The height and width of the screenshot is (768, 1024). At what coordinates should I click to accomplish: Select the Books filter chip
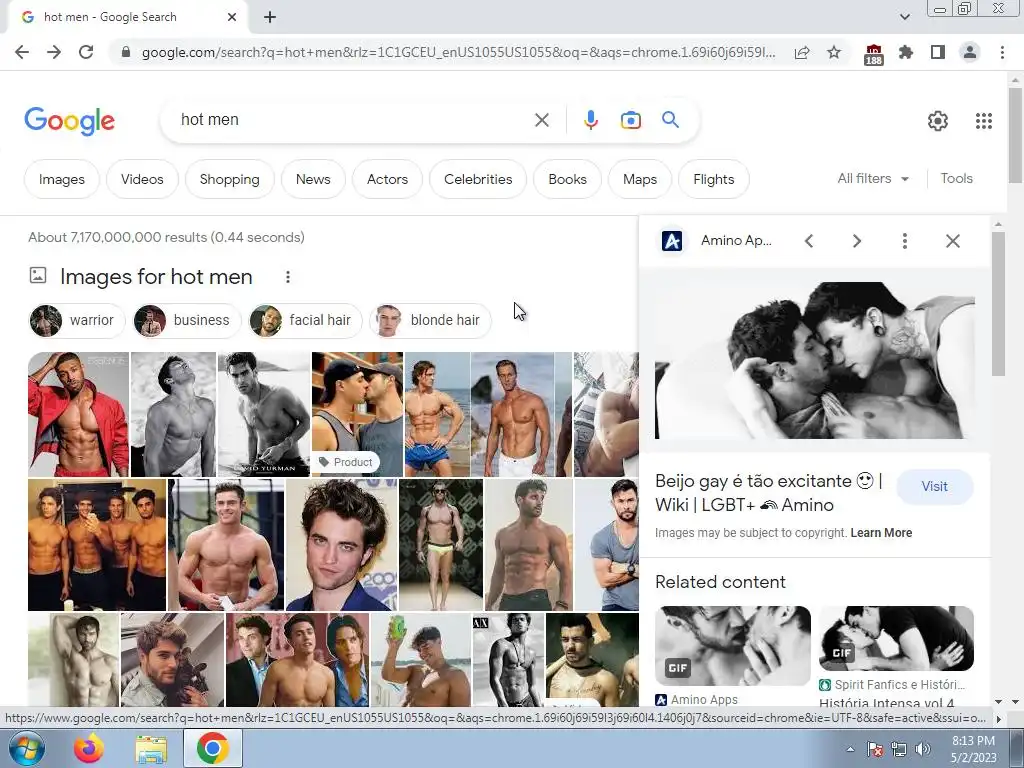tap(568, 179)
